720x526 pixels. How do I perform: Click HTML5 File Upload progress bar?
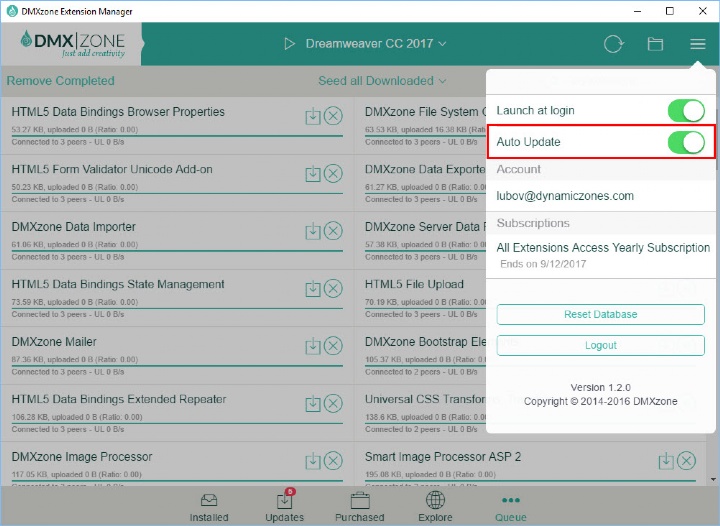click(x=425, y=308)
